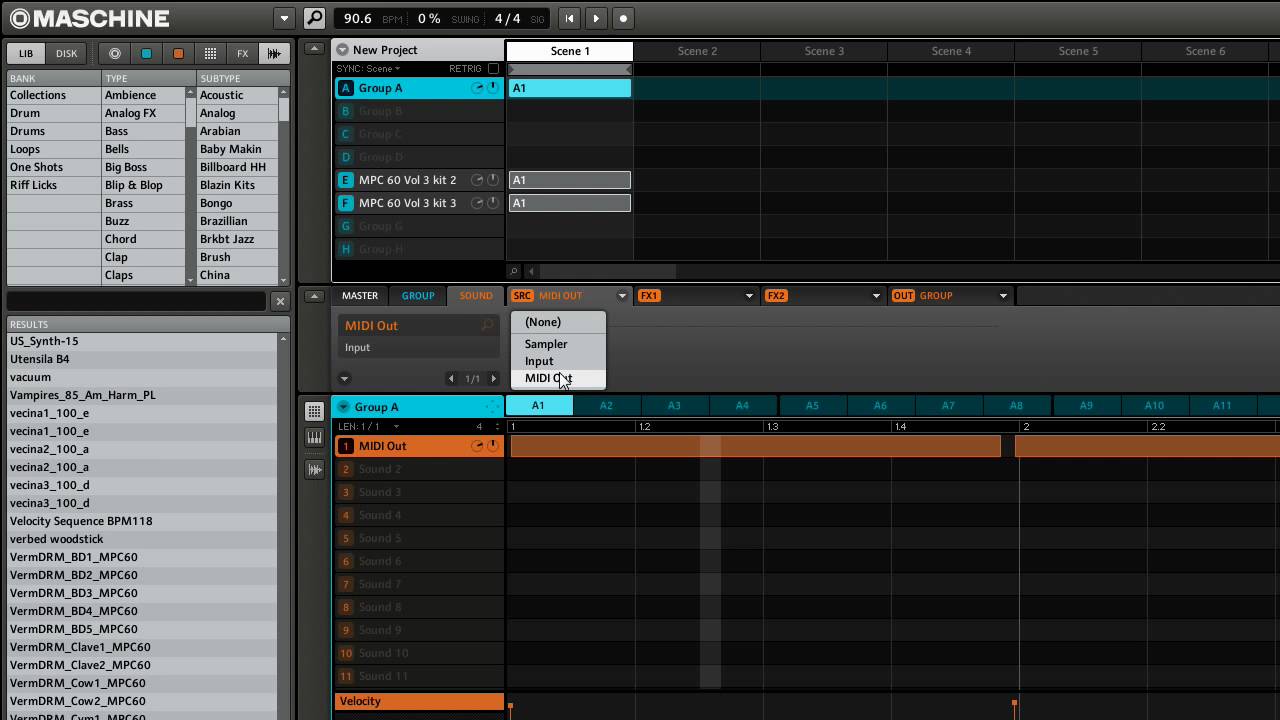Select the orange sound filter icon
Image resolution: width=1280 pixels, height=720 pixels.
(178, 53)
